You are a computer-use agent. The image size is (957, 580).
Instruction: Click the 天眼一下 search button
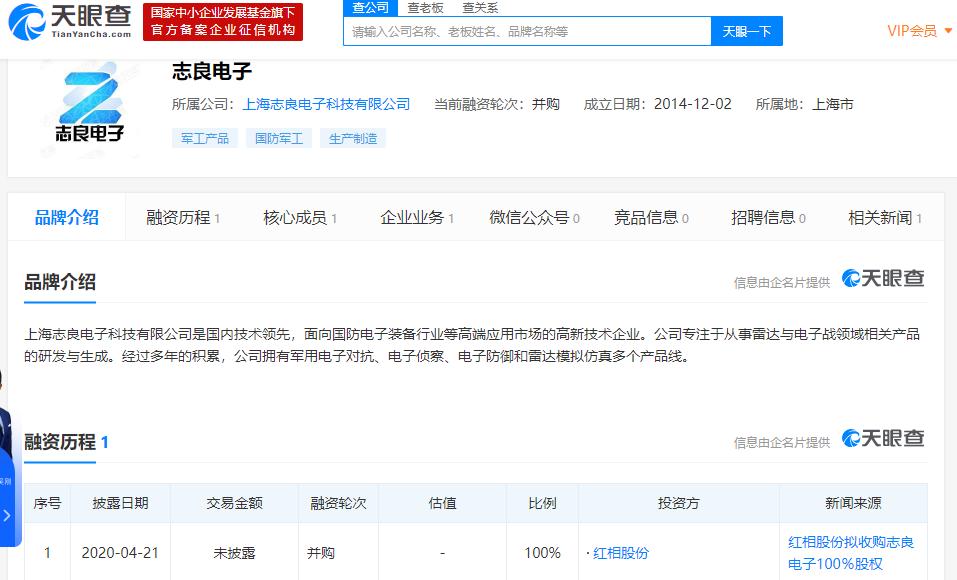click(746, 31)
